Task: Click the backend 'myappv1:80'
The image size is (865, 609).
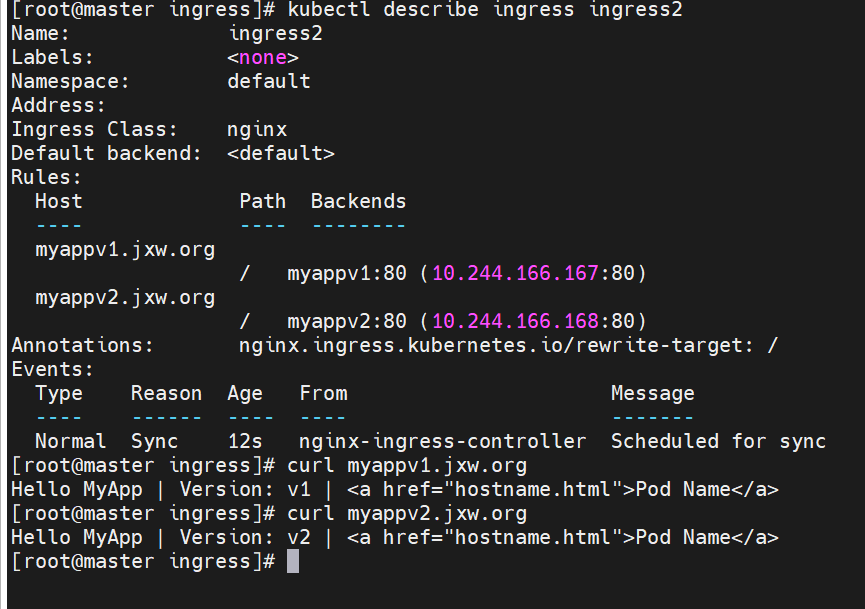Action: point(347,274)
